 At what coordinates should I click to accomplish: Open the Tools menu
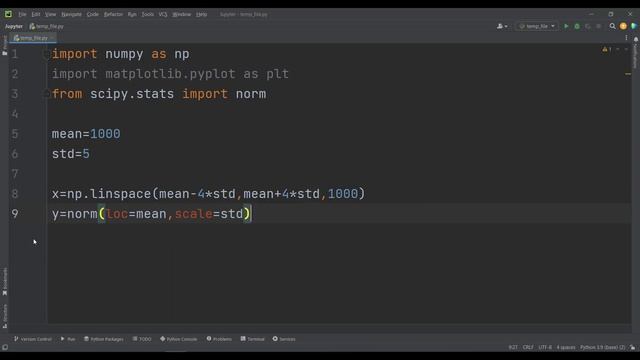[147, 14]
